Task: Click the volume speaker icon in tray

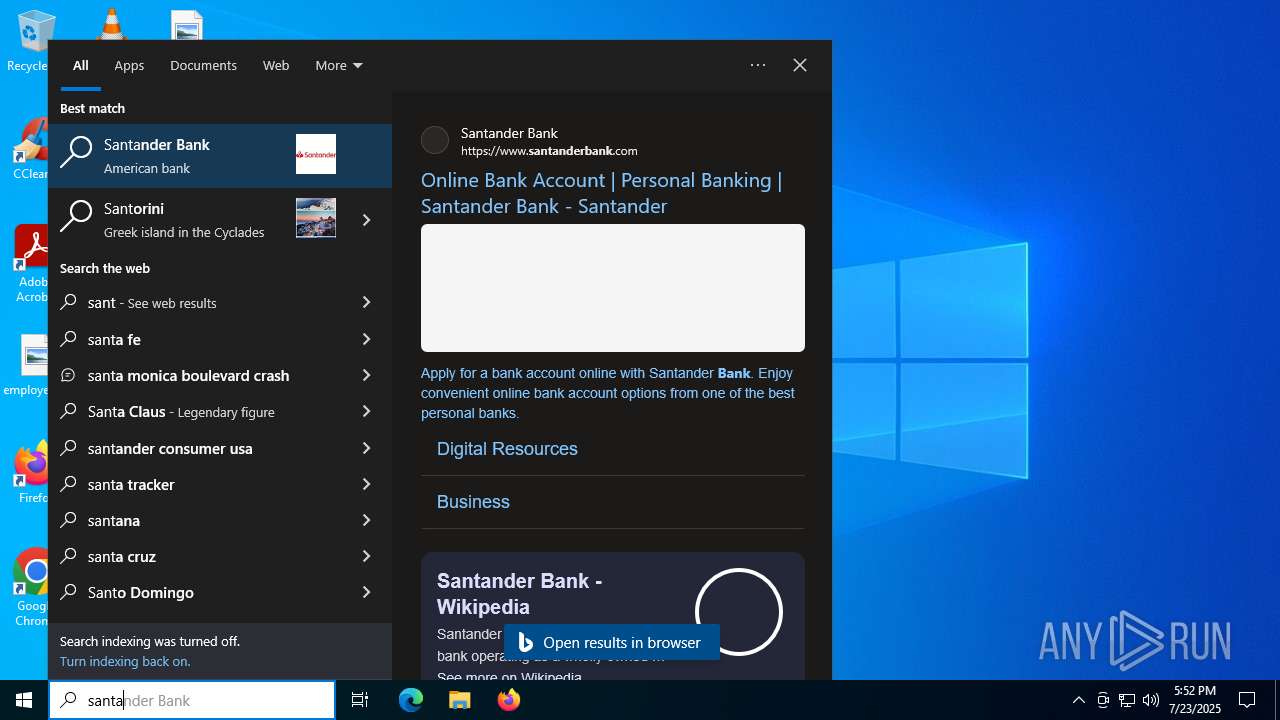Action: (1151, 700)
